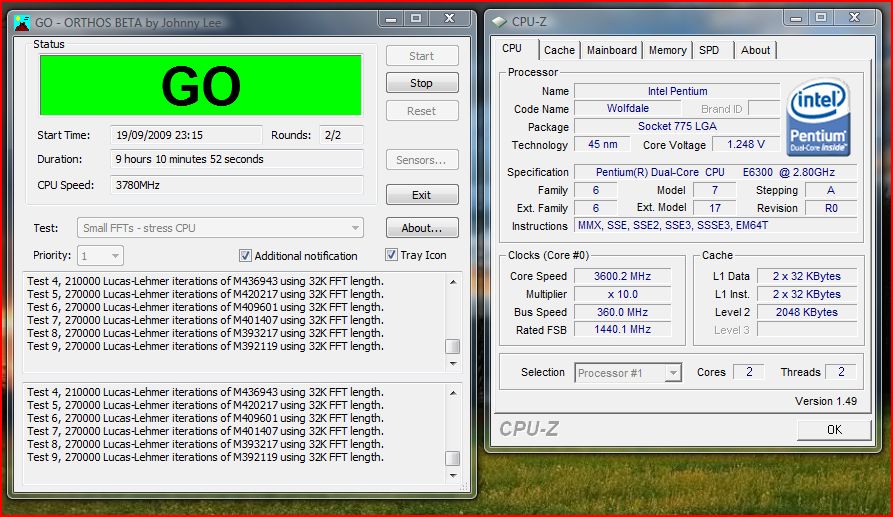Click Test 4 line in the upper log
The height and width of the screenshot is (517, 893).
(206, 281)
